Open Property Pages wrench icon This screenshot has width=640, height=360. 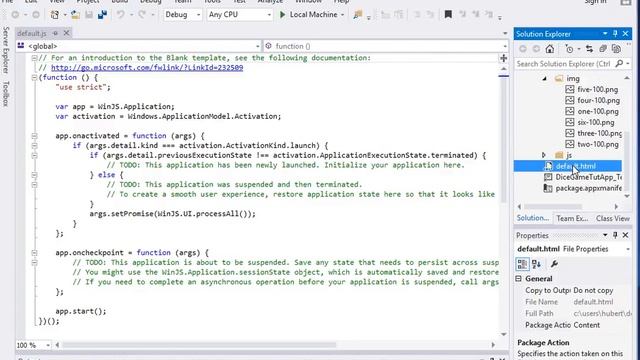click(554, 264)
